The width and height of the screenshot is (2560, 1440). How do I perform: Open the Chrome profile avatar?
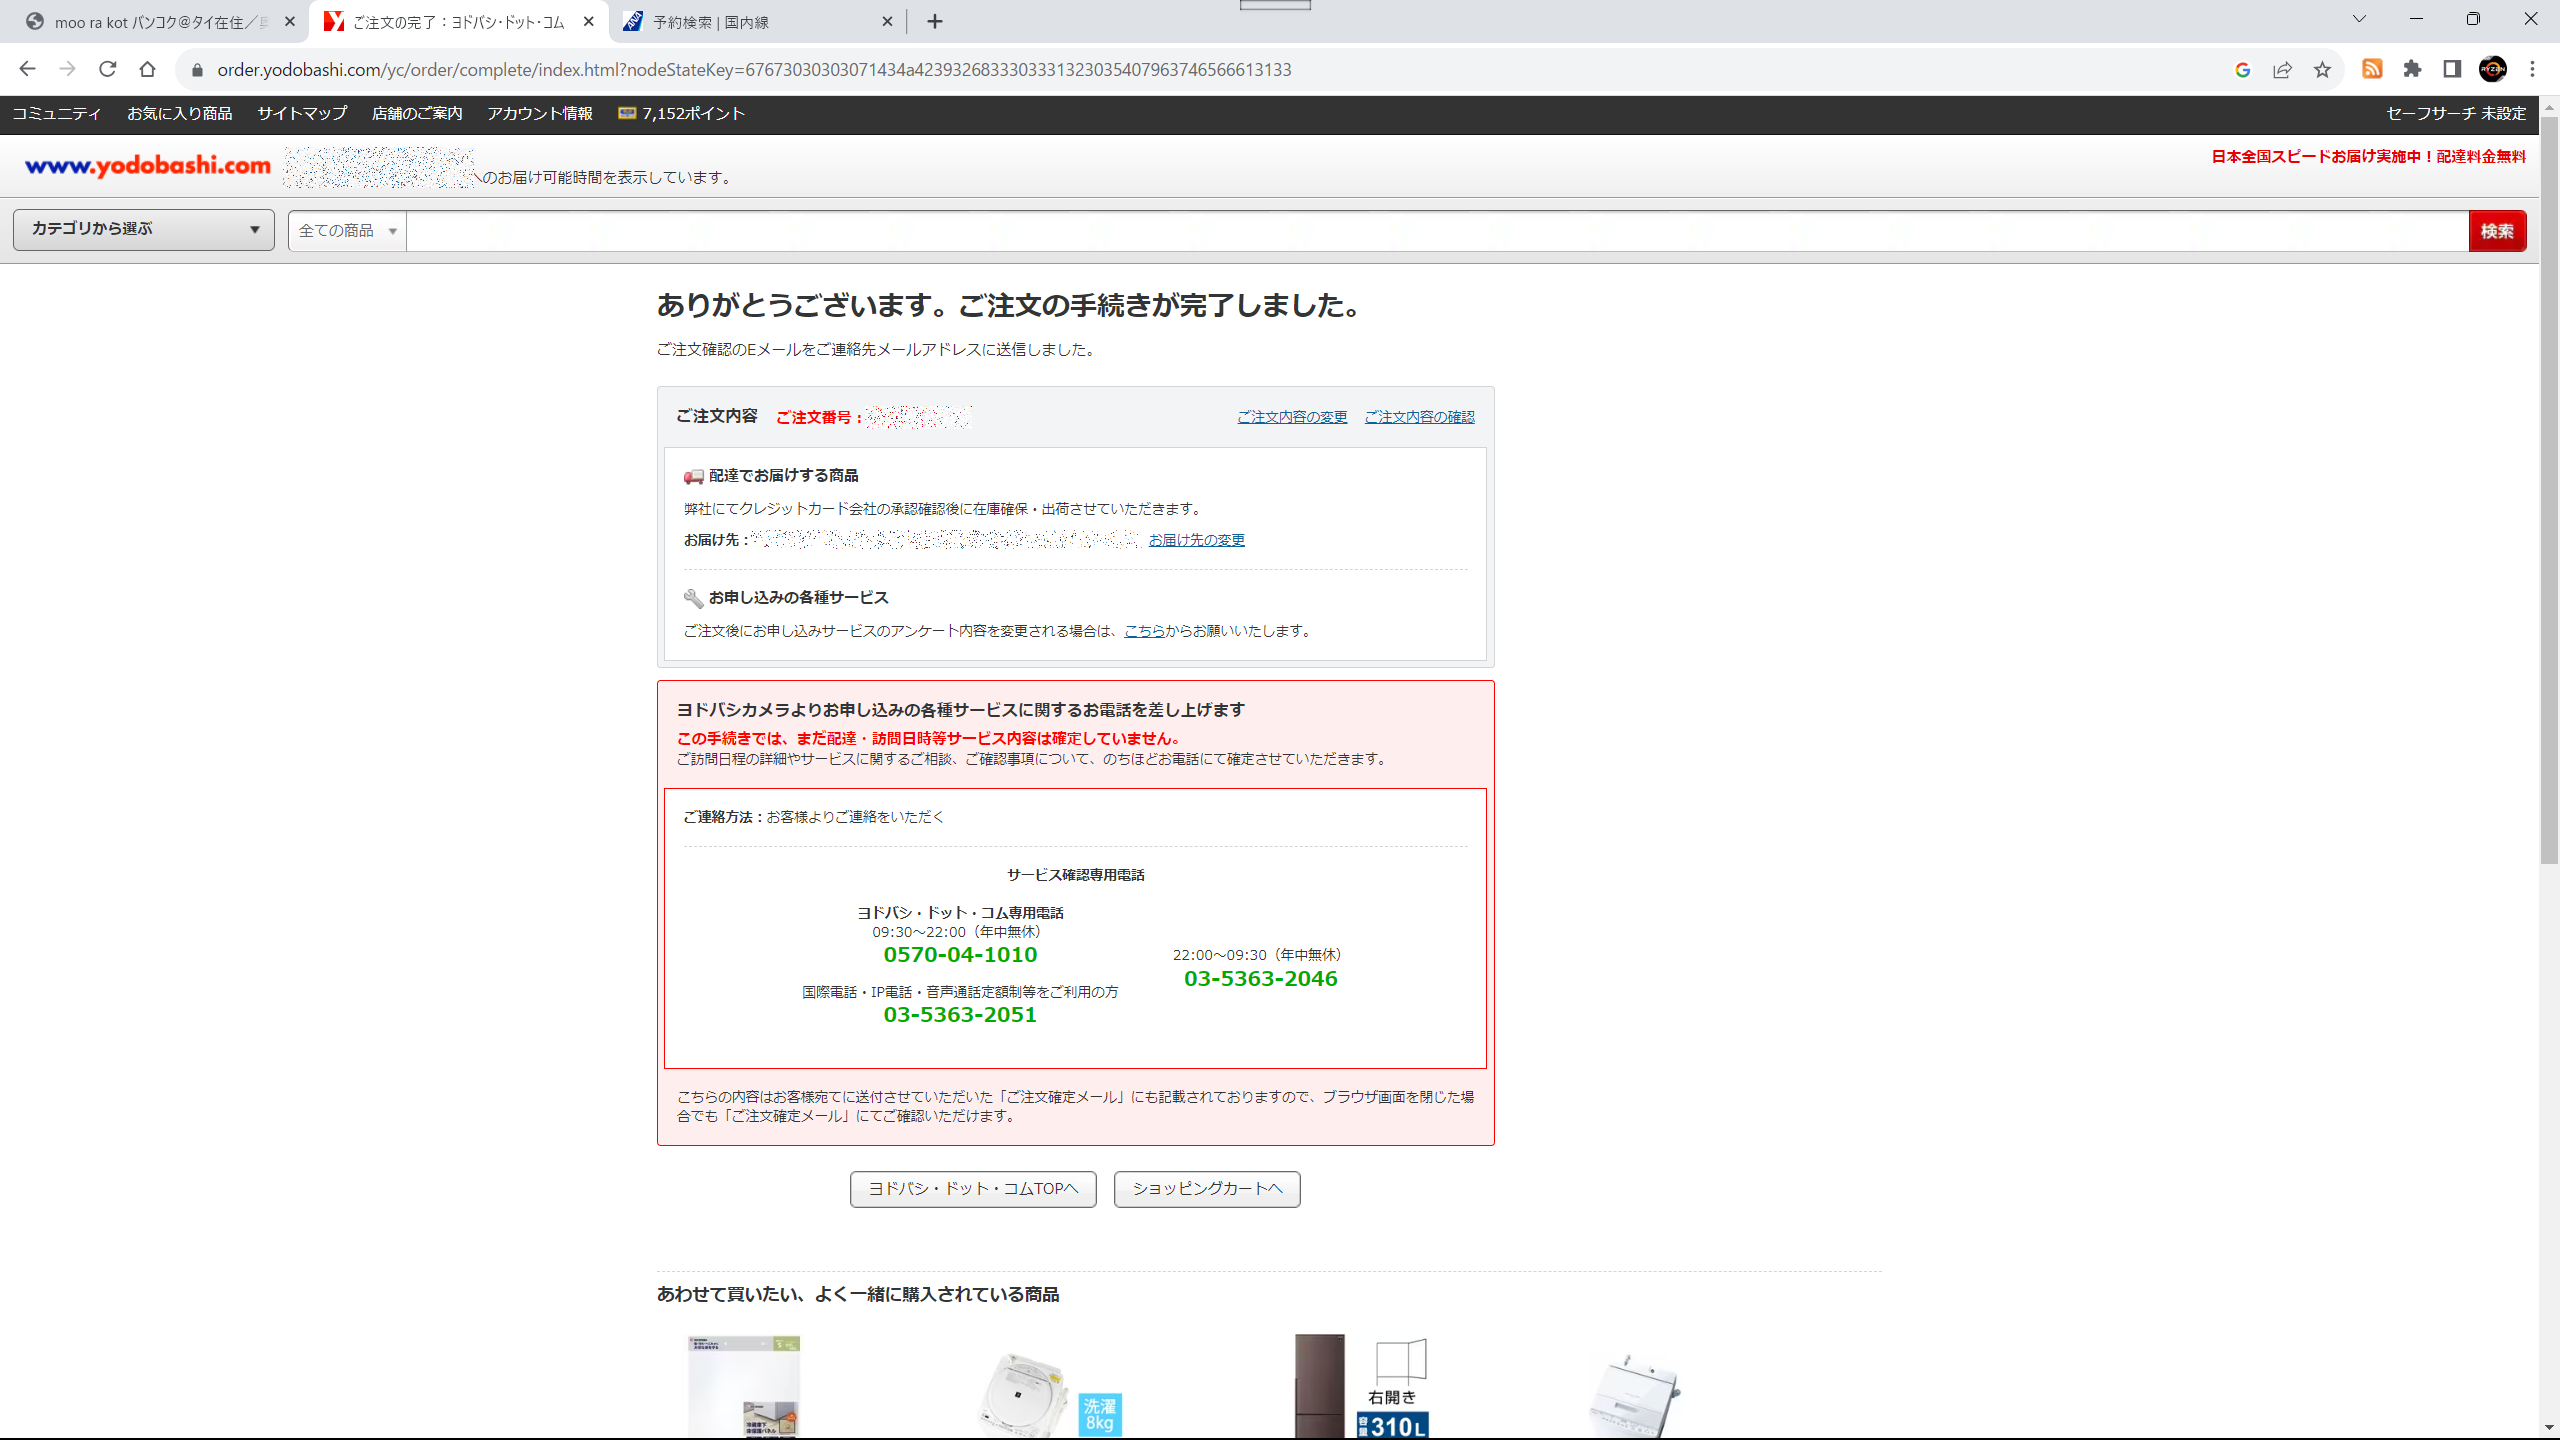click(x=2492, y=69)
